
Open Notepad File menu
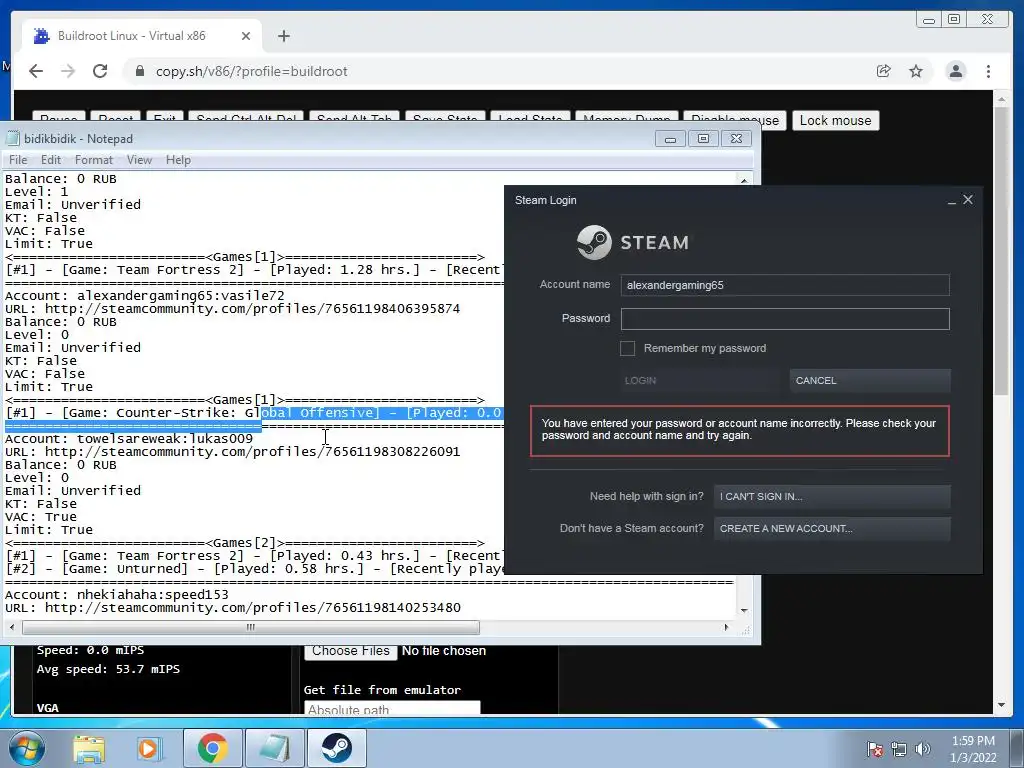point(18,160)
